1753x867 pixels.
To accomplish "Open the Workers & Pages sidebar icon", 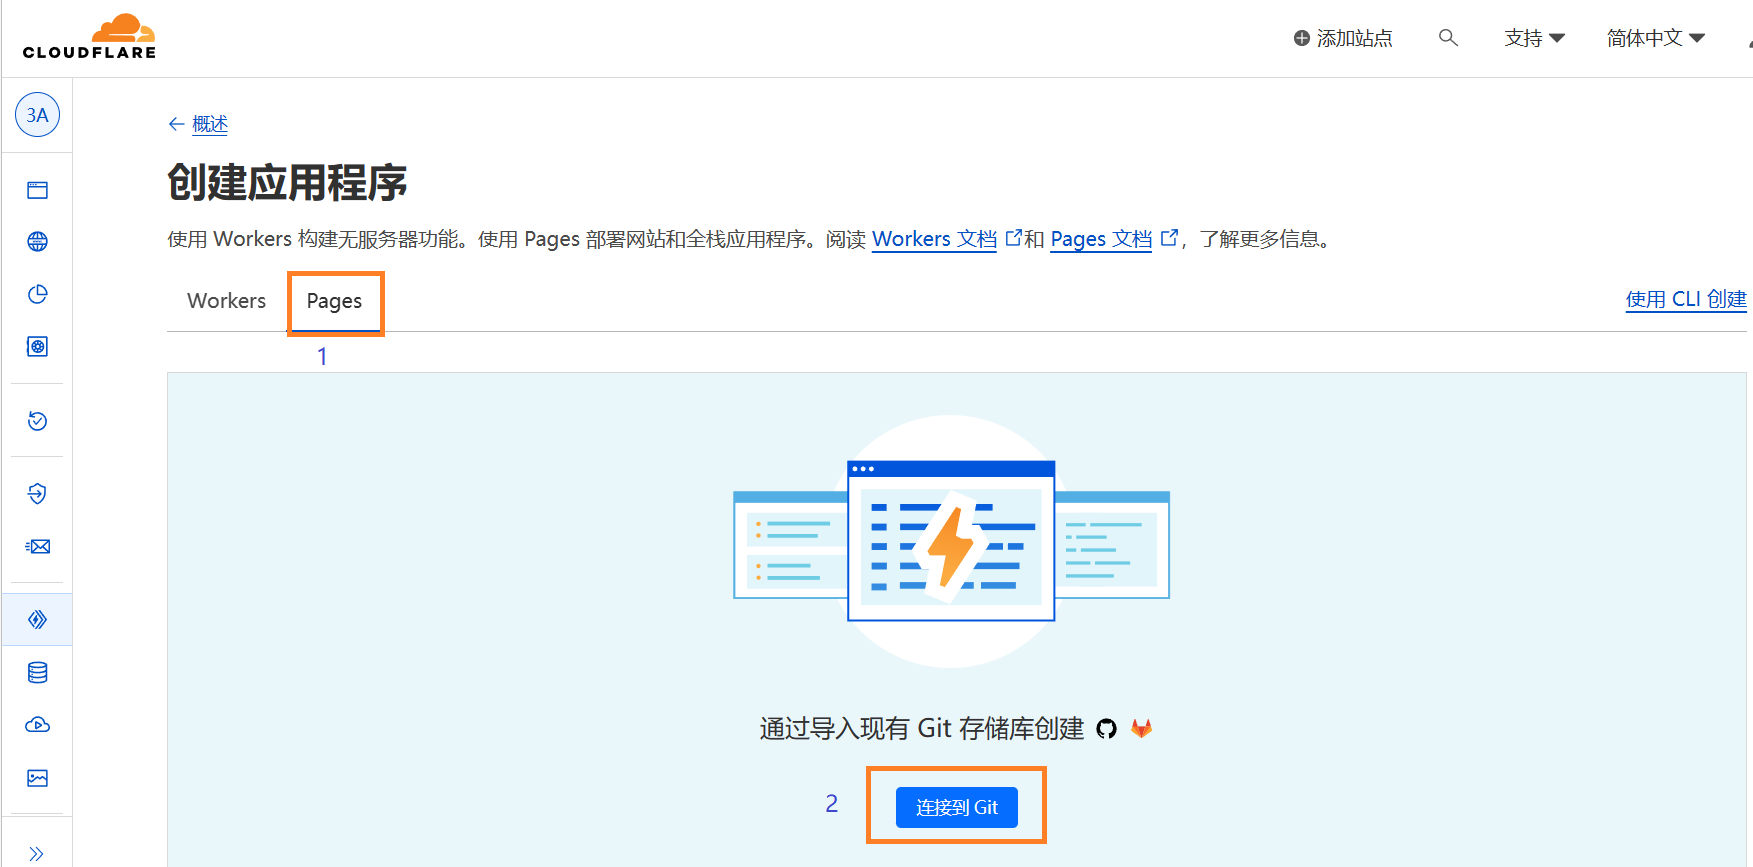I will click(37, 620).
